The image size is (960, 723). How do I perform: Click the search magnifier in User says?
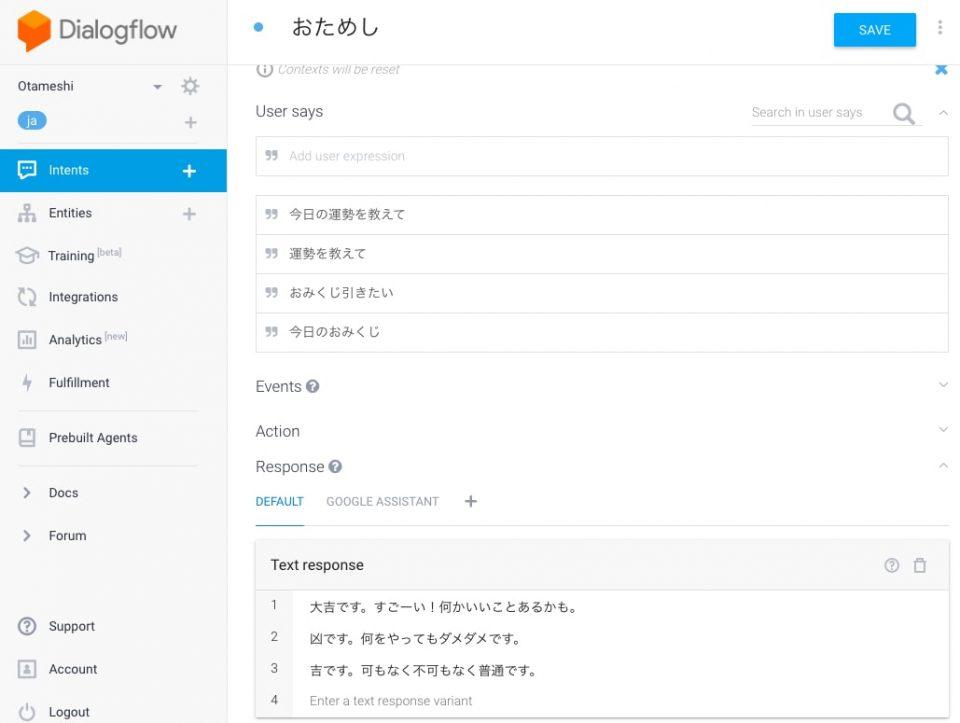(904, 113)
